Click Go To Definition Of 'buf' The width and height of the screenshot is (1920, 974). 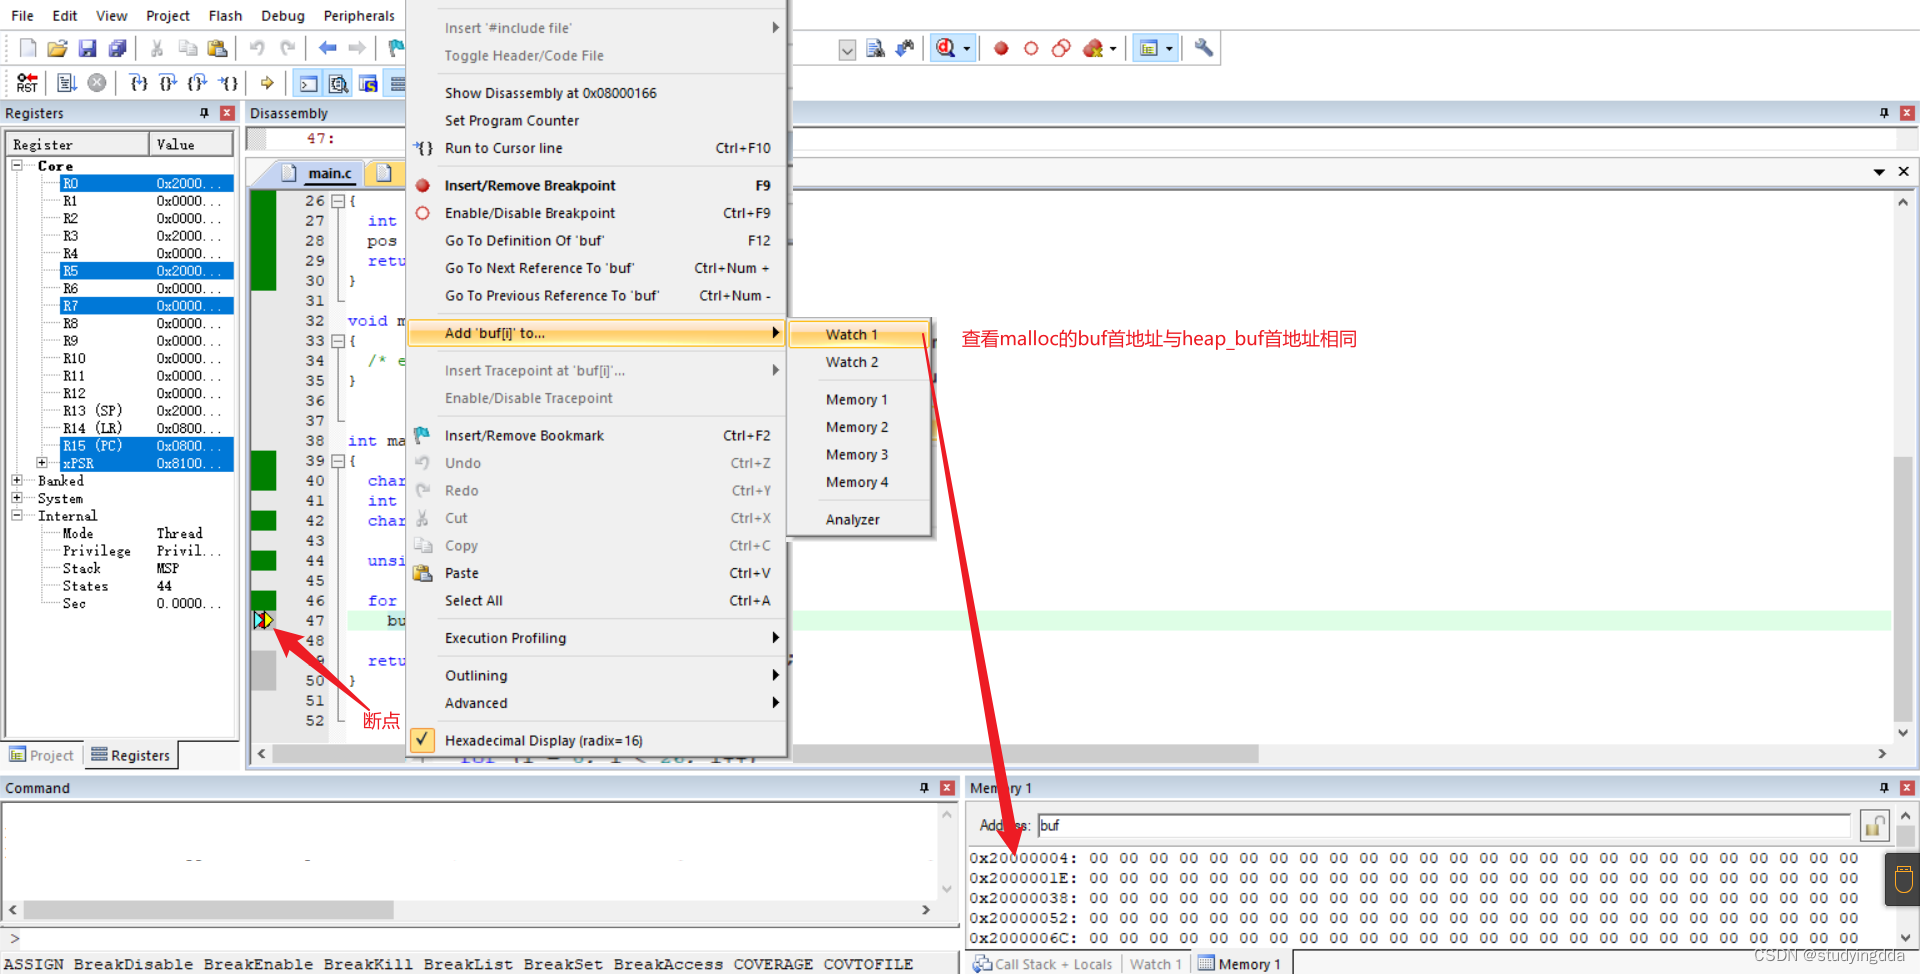coord(595,240)
